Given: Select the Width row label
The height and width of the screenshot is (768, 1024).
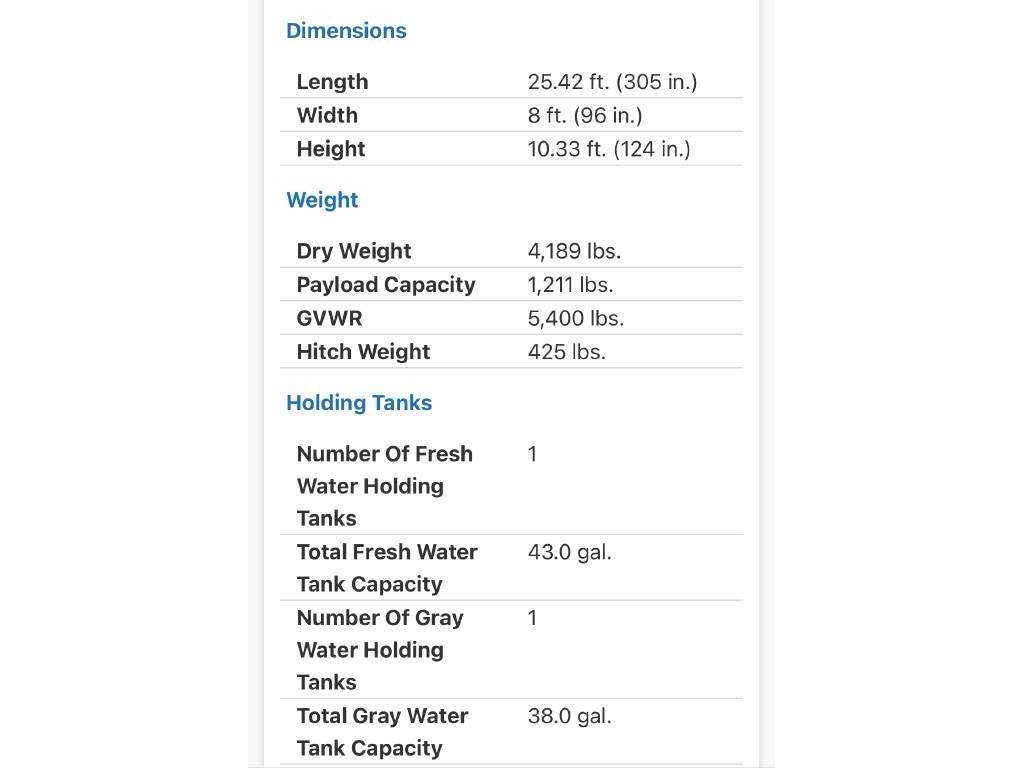Looking at the screenshot, I should (327, 115).
